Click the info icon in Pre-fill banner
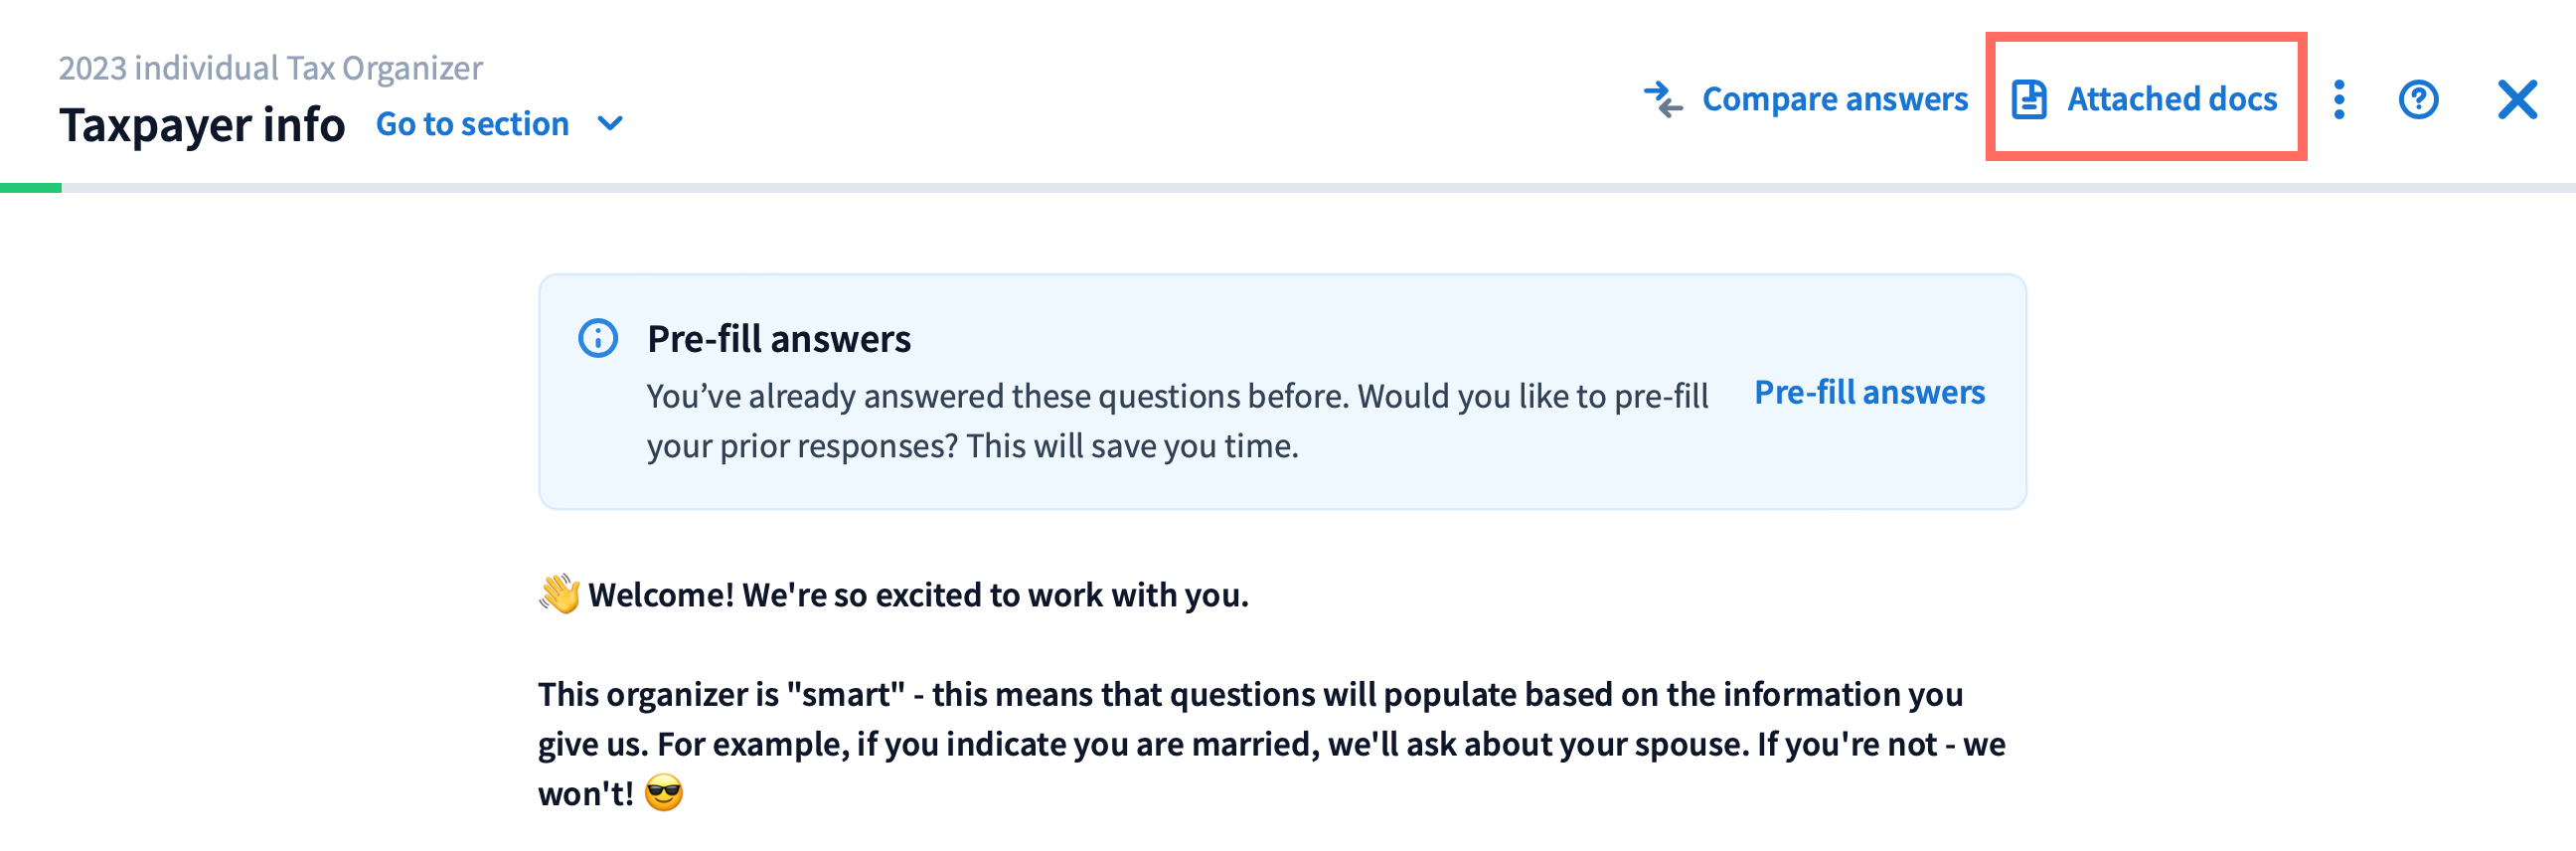 [x=598, y=338]
